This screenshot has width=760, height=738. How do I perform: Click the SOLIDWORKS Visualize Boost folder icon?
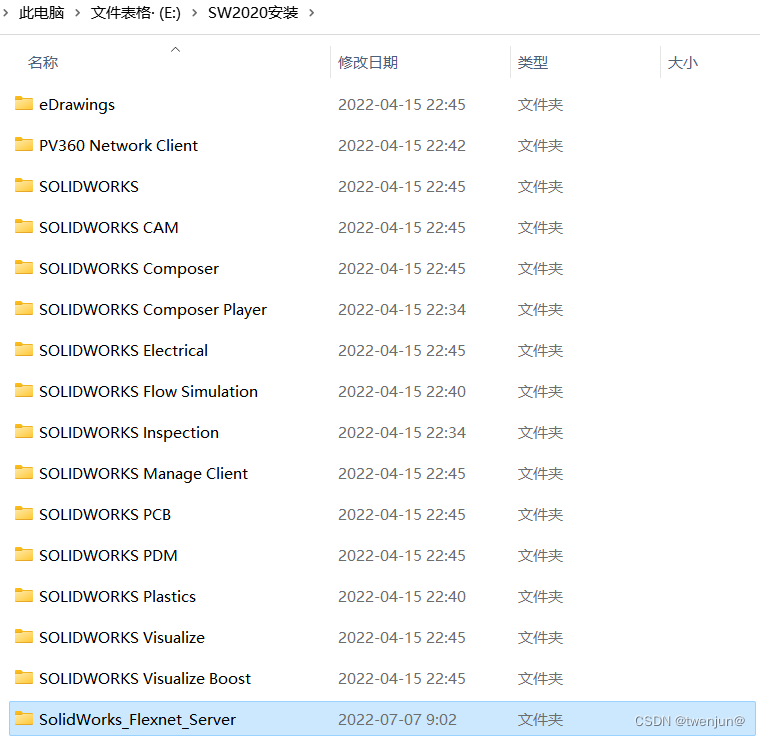(24, 677)
